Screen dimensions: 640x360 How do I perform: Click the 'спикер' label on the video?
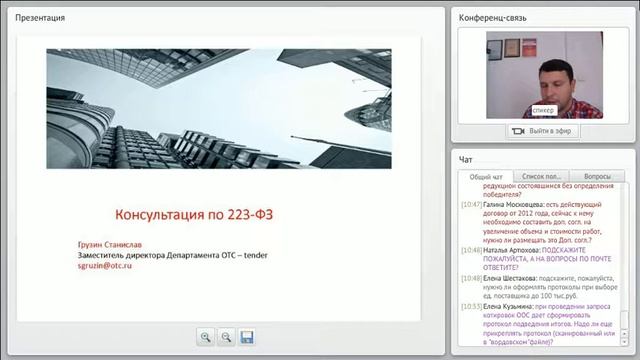click(x=543, y=110)
